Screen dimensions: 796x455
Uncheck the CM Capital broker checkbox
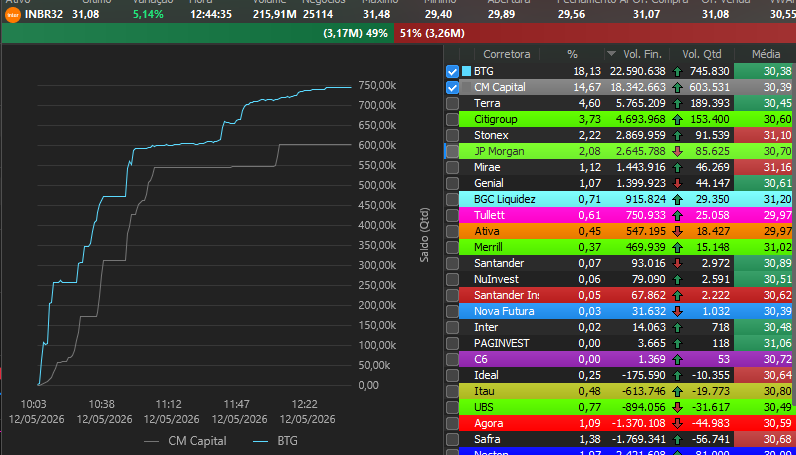click(452, 87)
